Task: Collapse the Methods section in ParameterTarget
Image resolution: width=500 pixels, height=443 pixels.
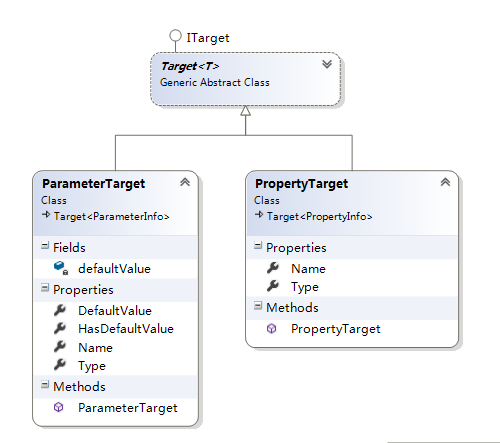Action: point(45,385)
